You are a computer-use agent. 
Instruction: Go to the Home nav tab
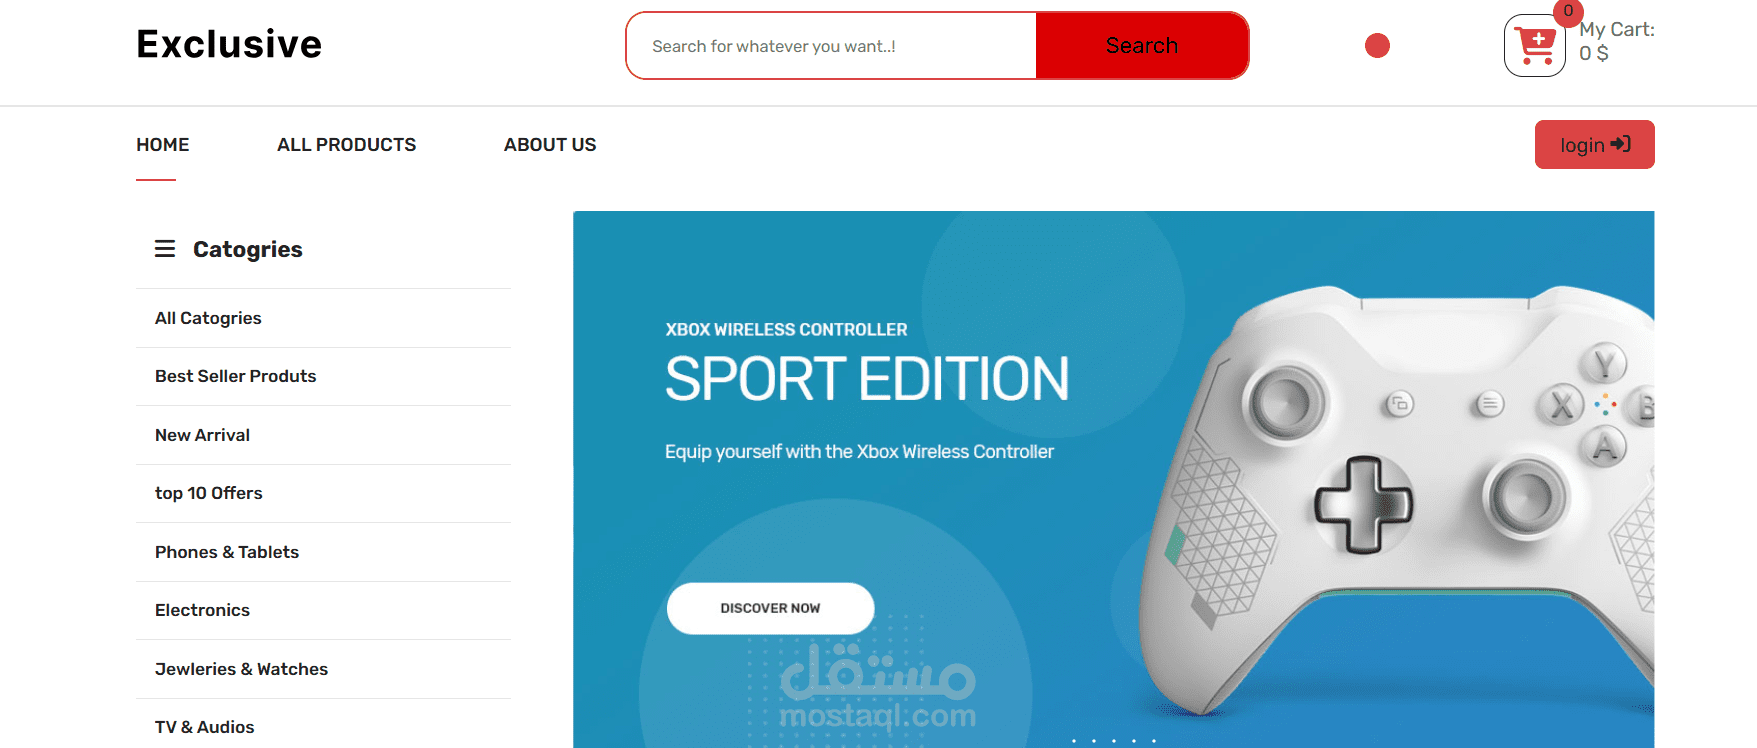tap(163, 145)
